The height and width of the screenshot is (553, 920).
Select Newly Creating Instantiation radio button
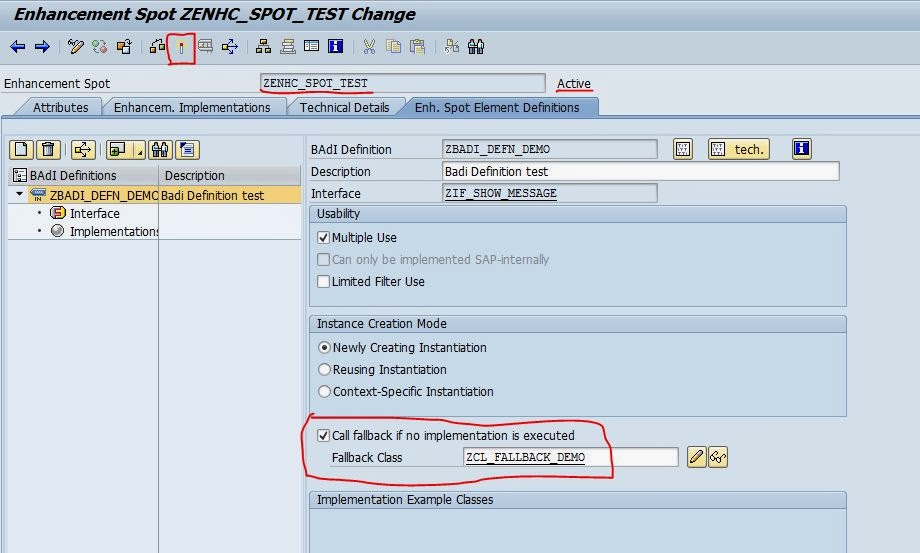click(x=324, y=348)
